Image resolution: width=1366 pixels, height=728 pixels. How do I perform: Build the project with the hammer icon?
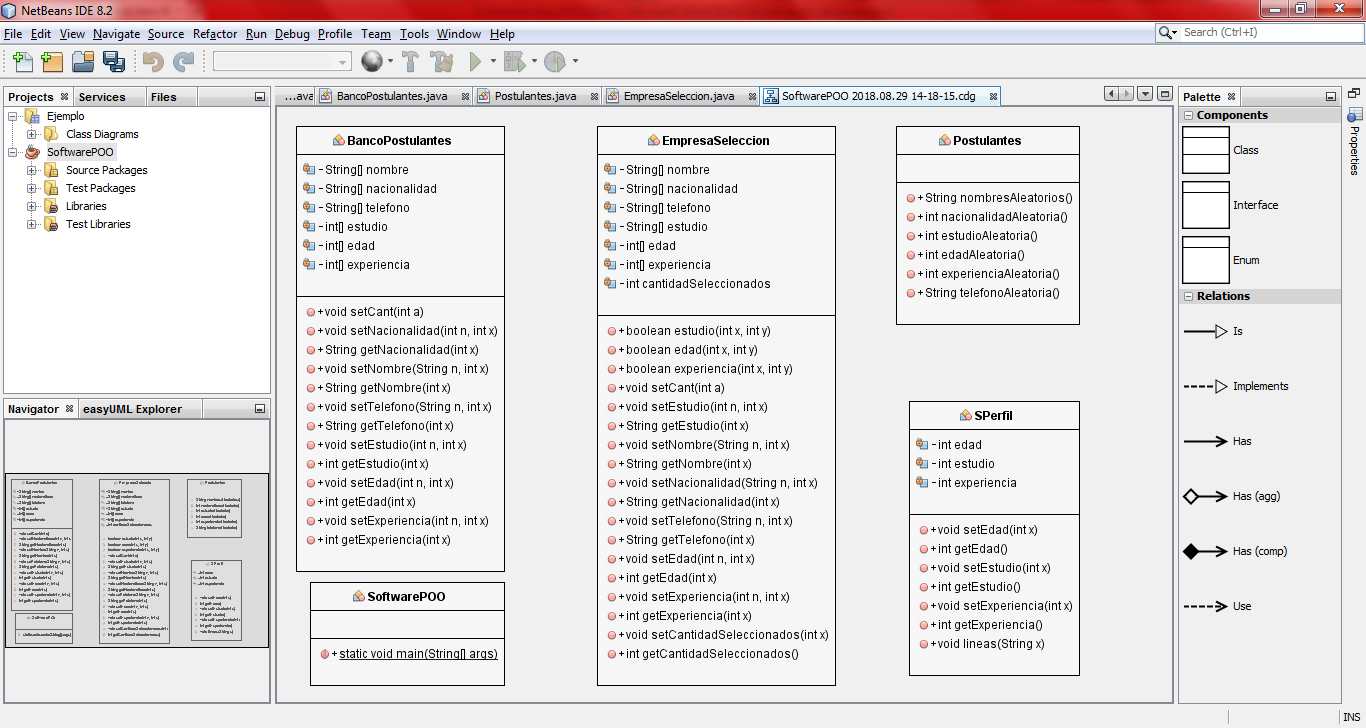click(410, 61)
